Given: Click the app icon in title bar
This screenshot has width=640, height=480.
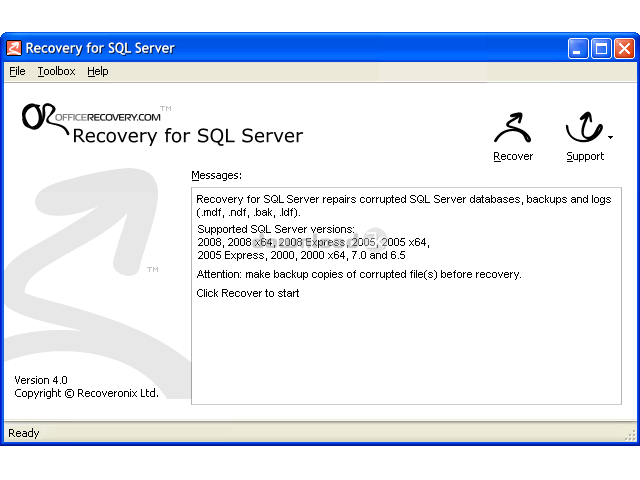Looking at the screenshot, I should coord(14,48).
